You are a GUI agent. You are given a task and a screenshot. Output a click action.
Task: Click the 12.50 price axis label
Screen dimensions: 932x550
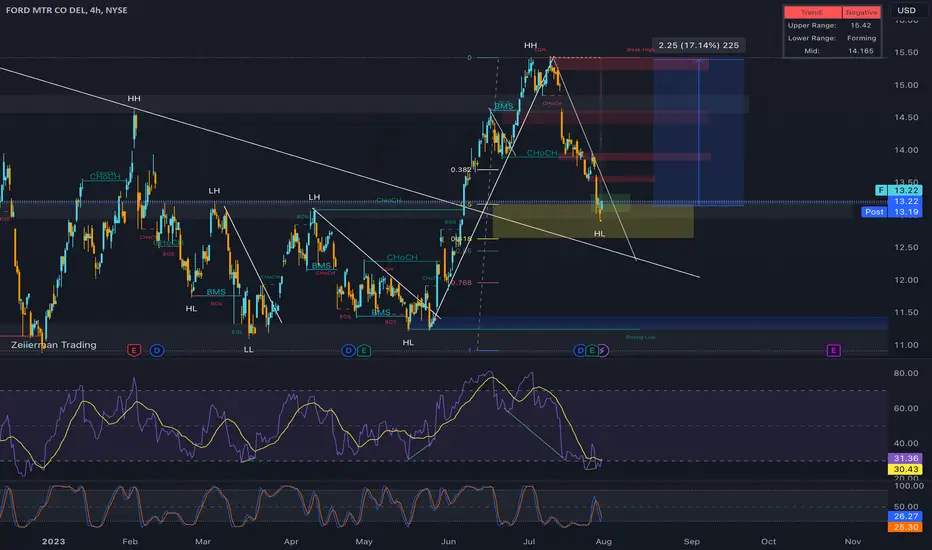(x=906, y=247)
